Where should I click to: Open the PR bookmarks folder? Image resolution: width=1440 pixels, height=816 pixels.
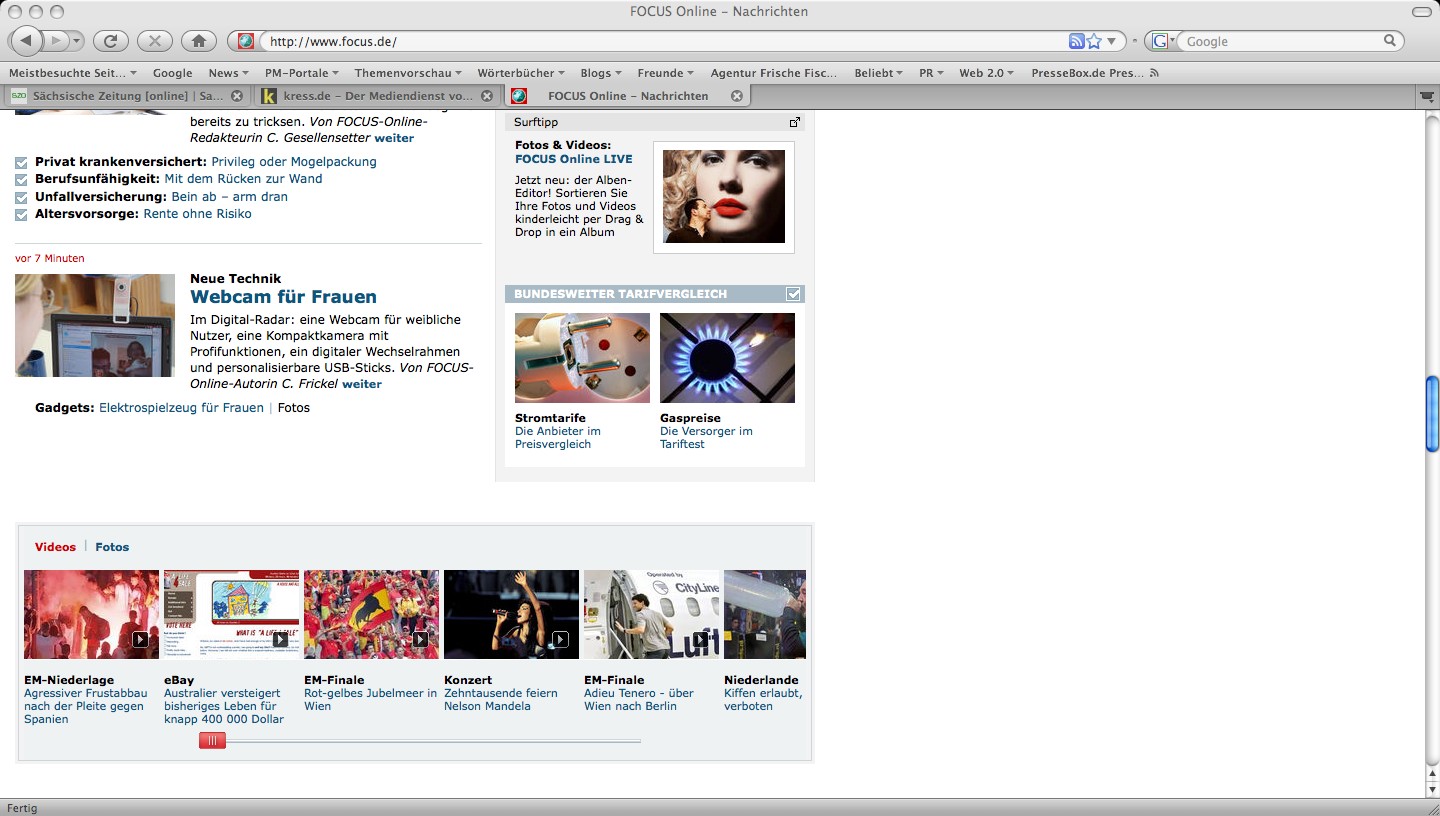tap(931, 73)
